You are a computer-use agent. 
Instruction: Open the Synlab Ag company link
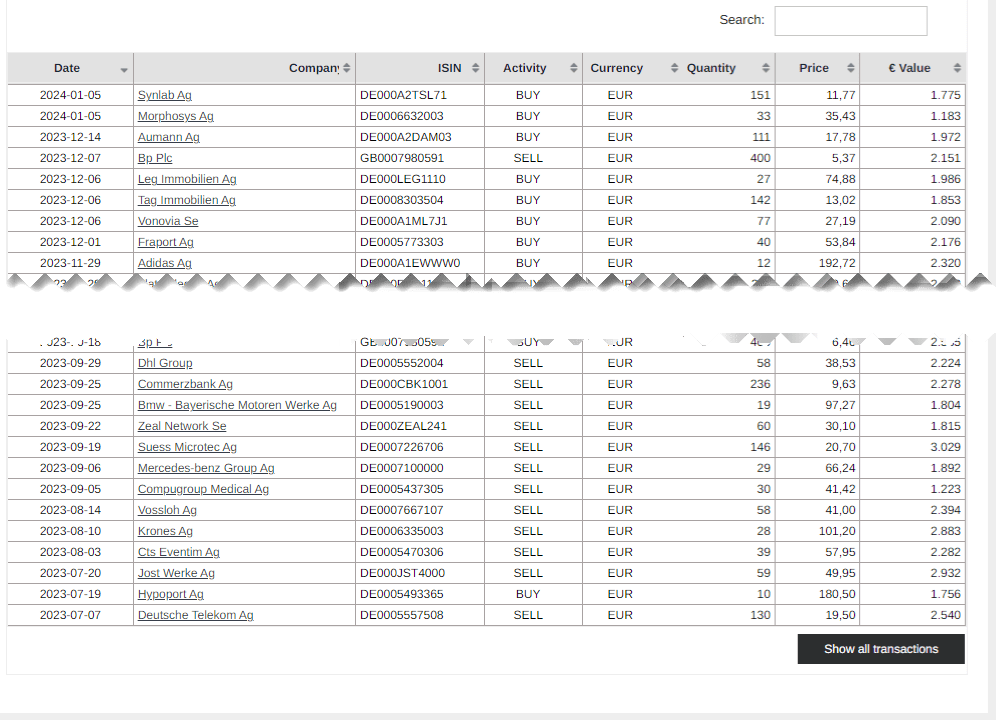(x=164, y=95)
